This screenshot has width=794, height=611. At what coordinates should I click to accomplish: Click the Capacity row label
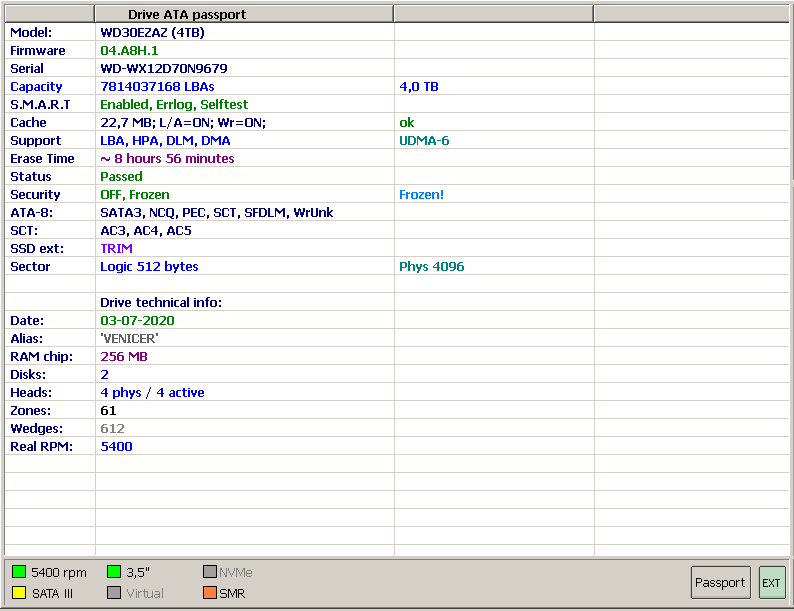click(36, 87)
